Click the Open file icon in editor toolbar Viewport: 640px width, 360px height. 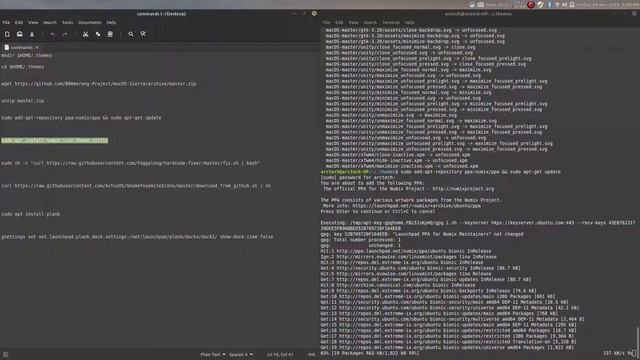point(20,34)
